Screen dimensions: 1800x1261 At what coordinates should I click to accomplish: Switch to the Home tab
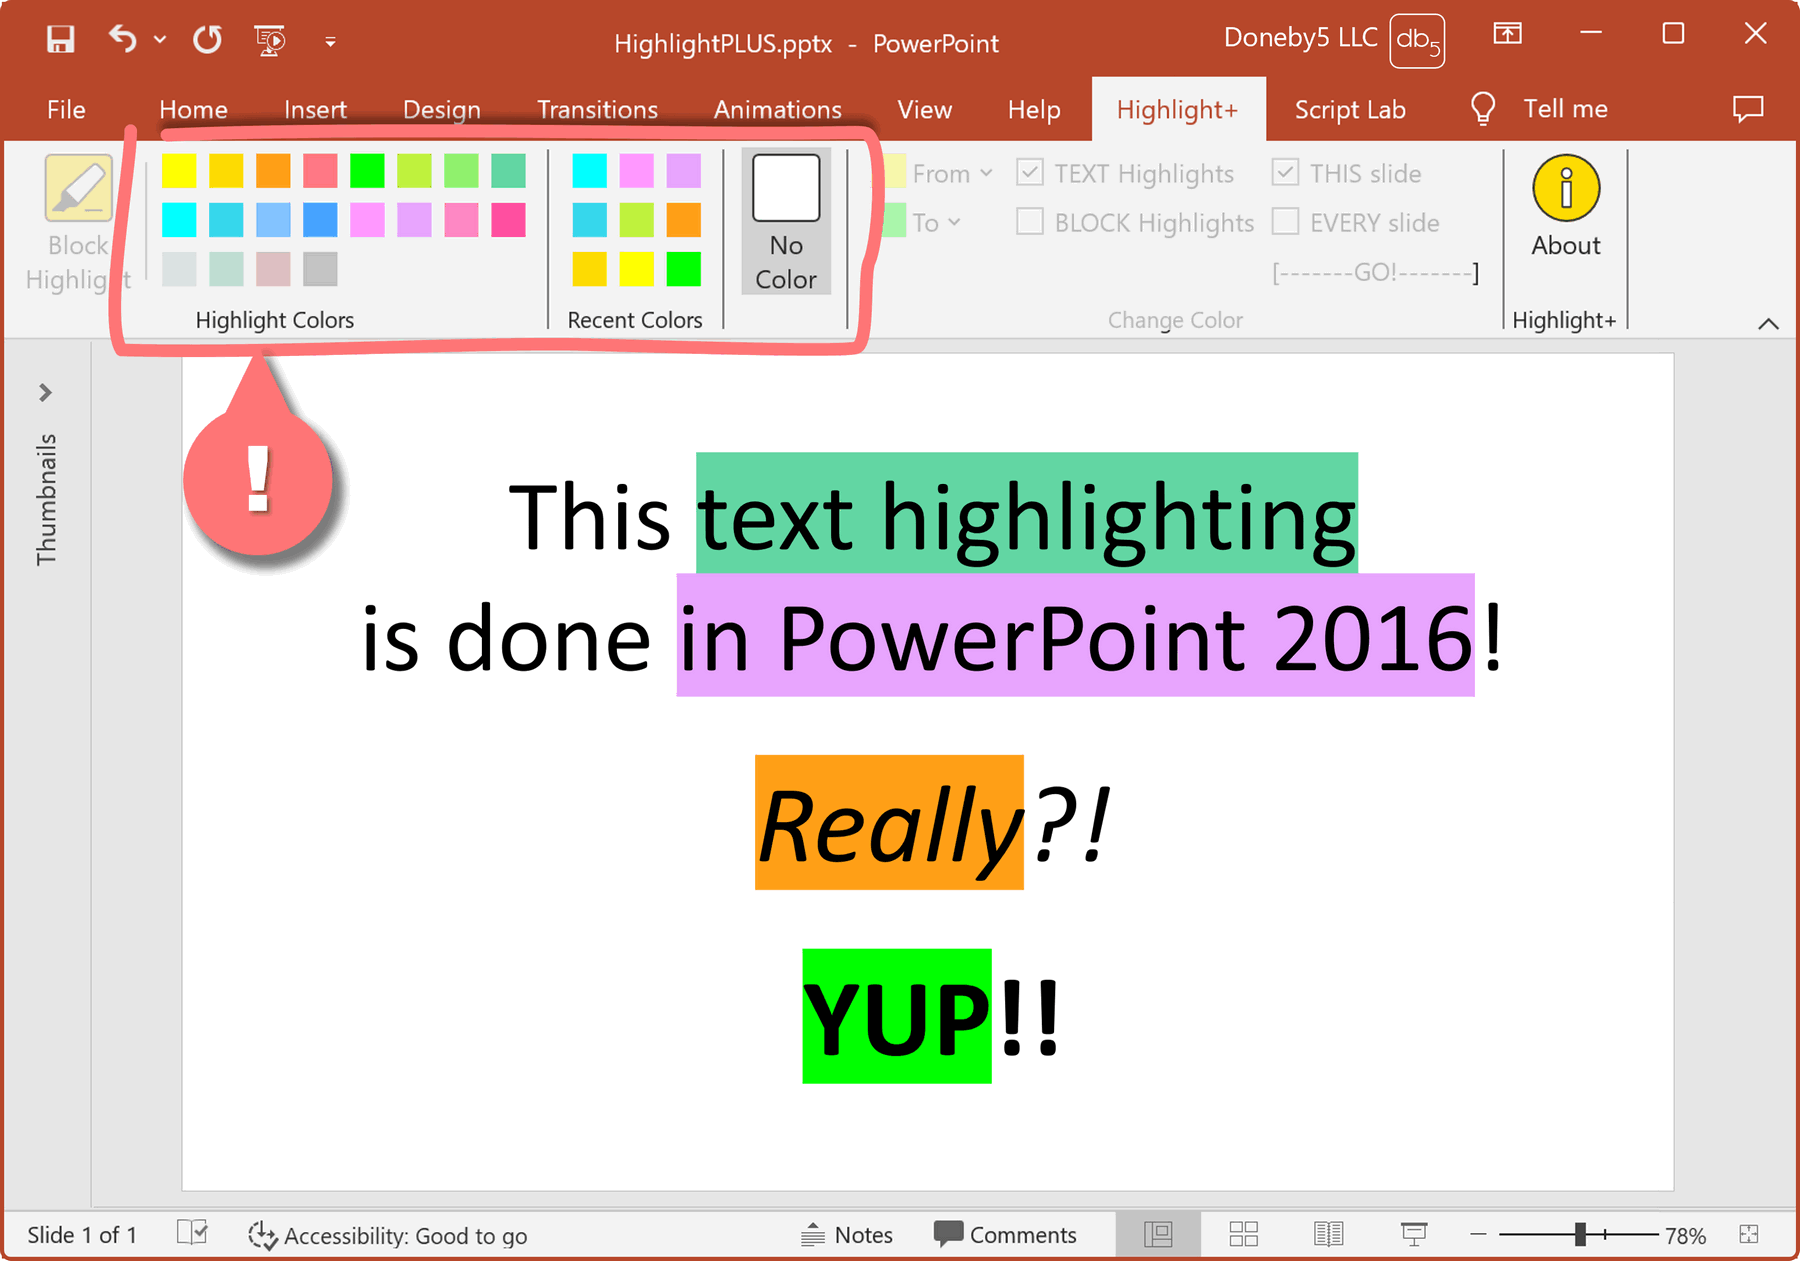pyautogui.click(x=193, y=109)
